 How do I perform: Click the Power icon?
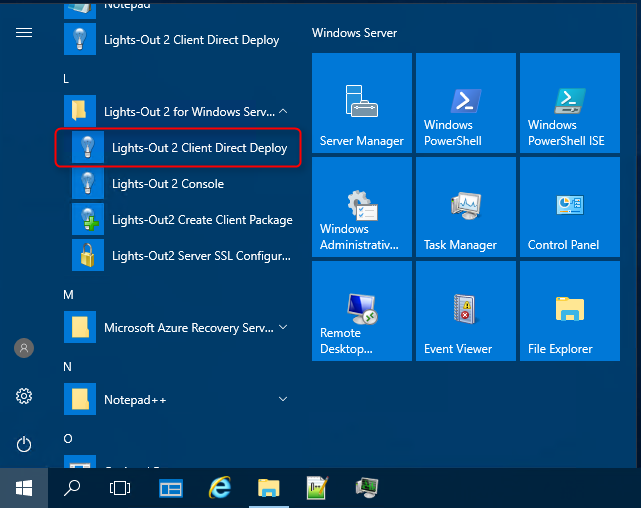pos(24,444)
